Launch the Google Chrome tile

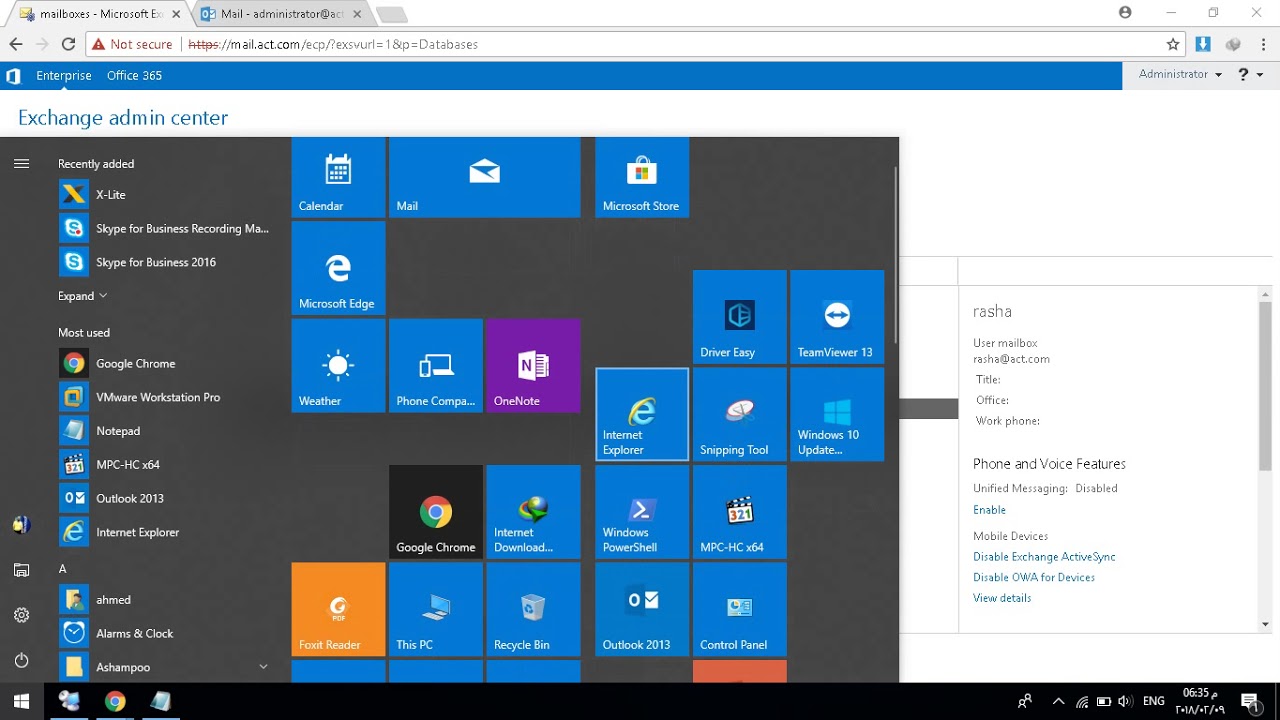click(x=436, y=512)
